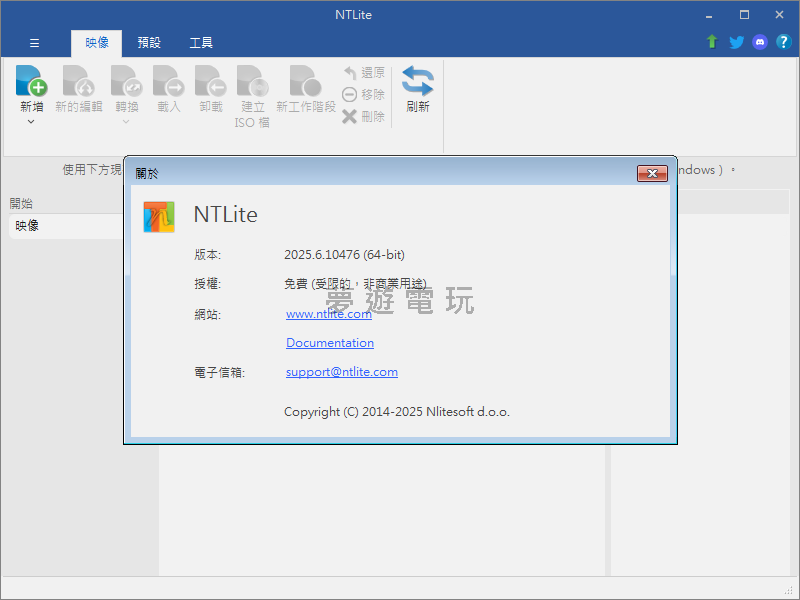Click the 卸載 (Unload) icon

[211, 81]
